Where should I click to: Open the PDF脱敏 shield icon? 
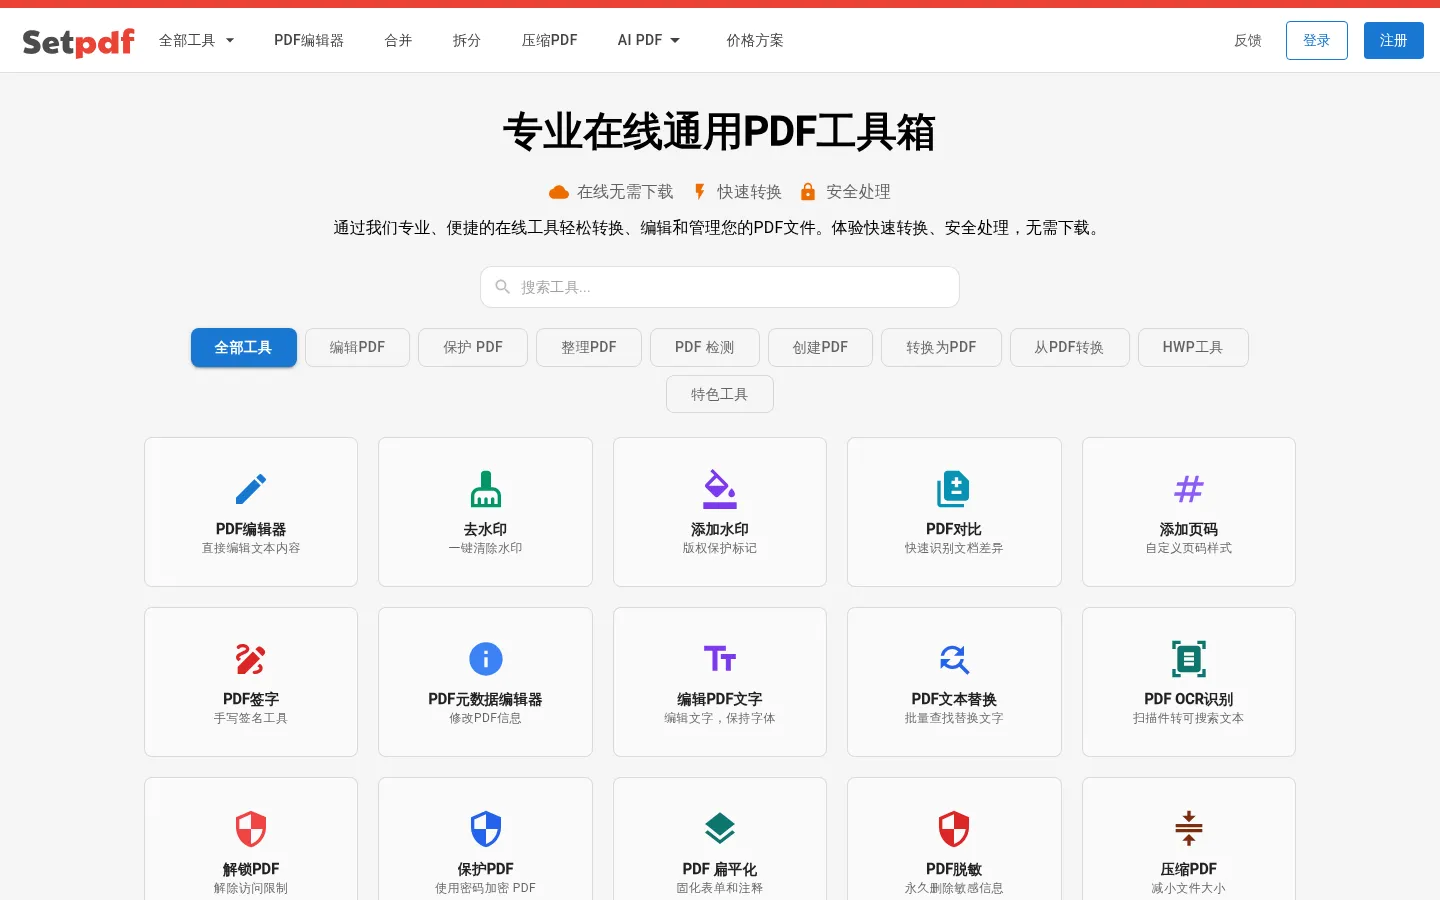[954, 829]
